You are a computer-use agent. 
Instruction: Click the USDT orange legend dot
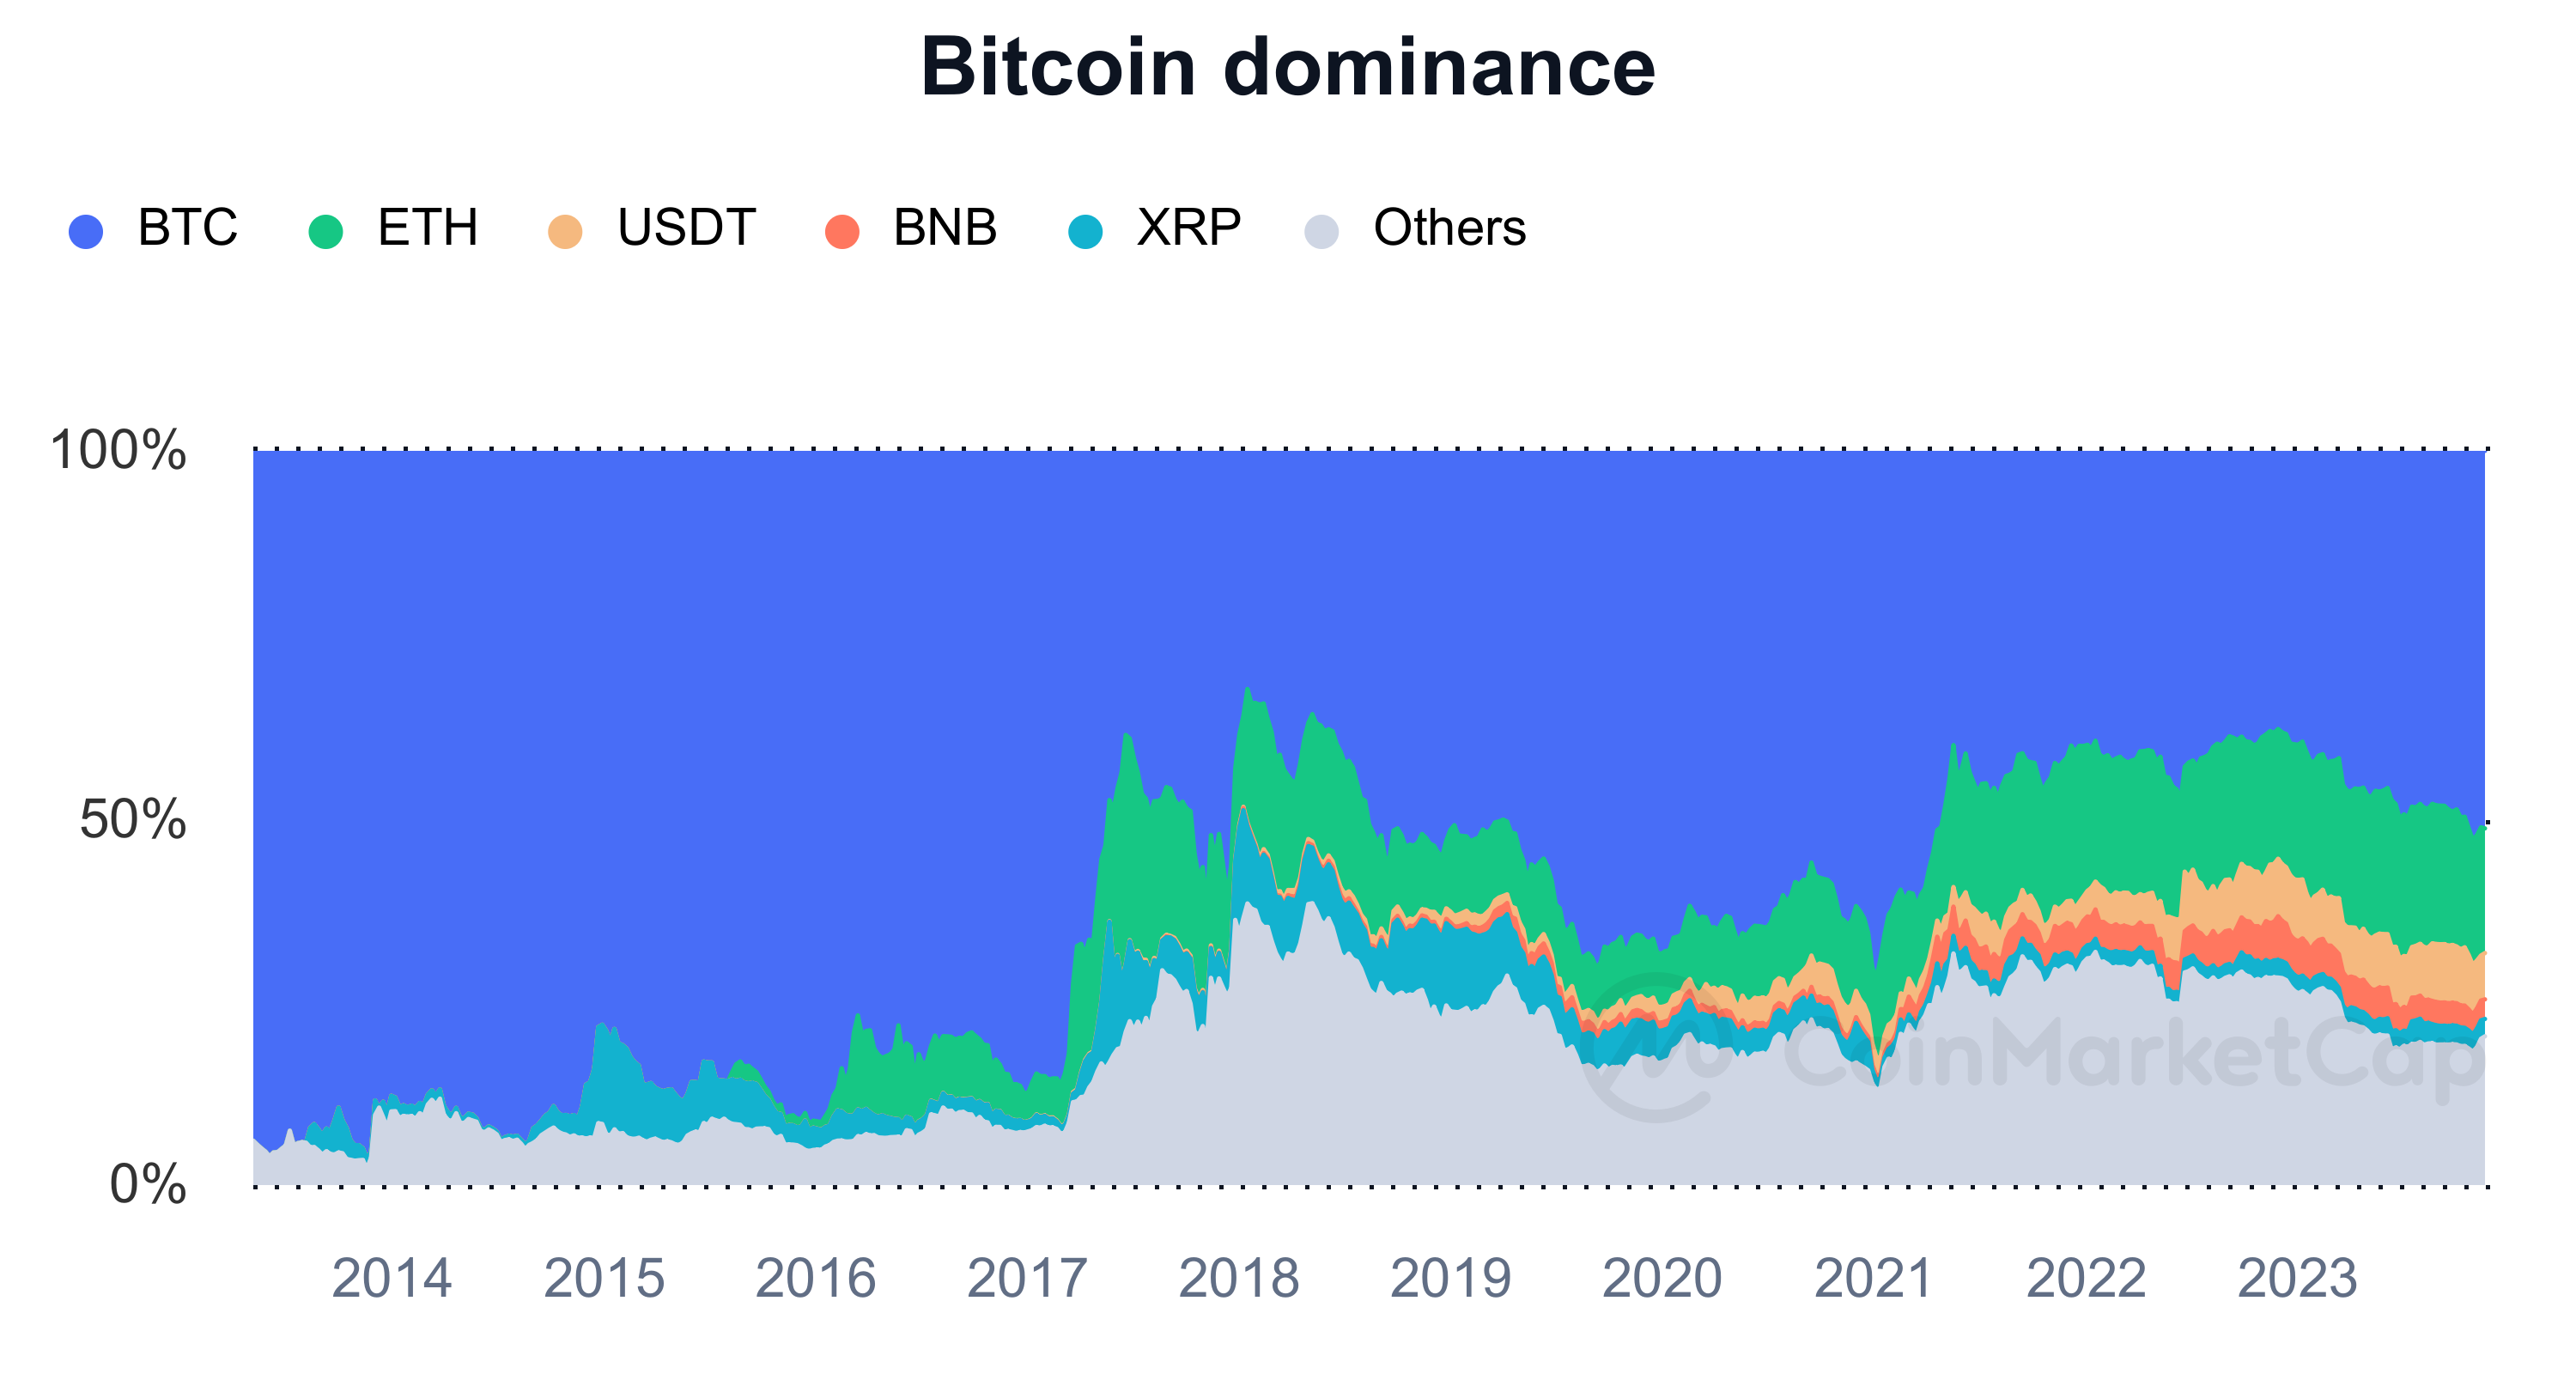point(565,231)
